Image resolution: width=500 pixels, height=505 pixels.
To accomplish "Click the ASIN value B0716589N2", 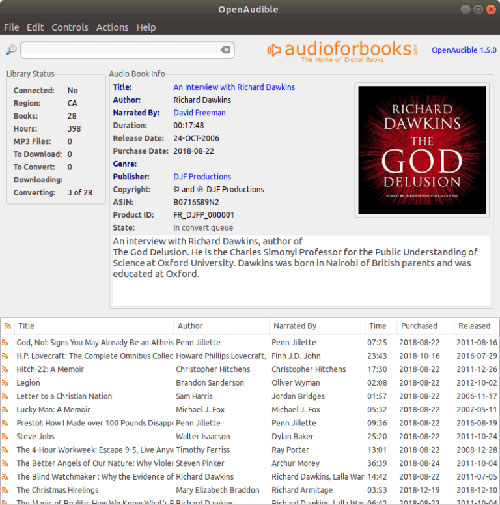I will [196, 202].
